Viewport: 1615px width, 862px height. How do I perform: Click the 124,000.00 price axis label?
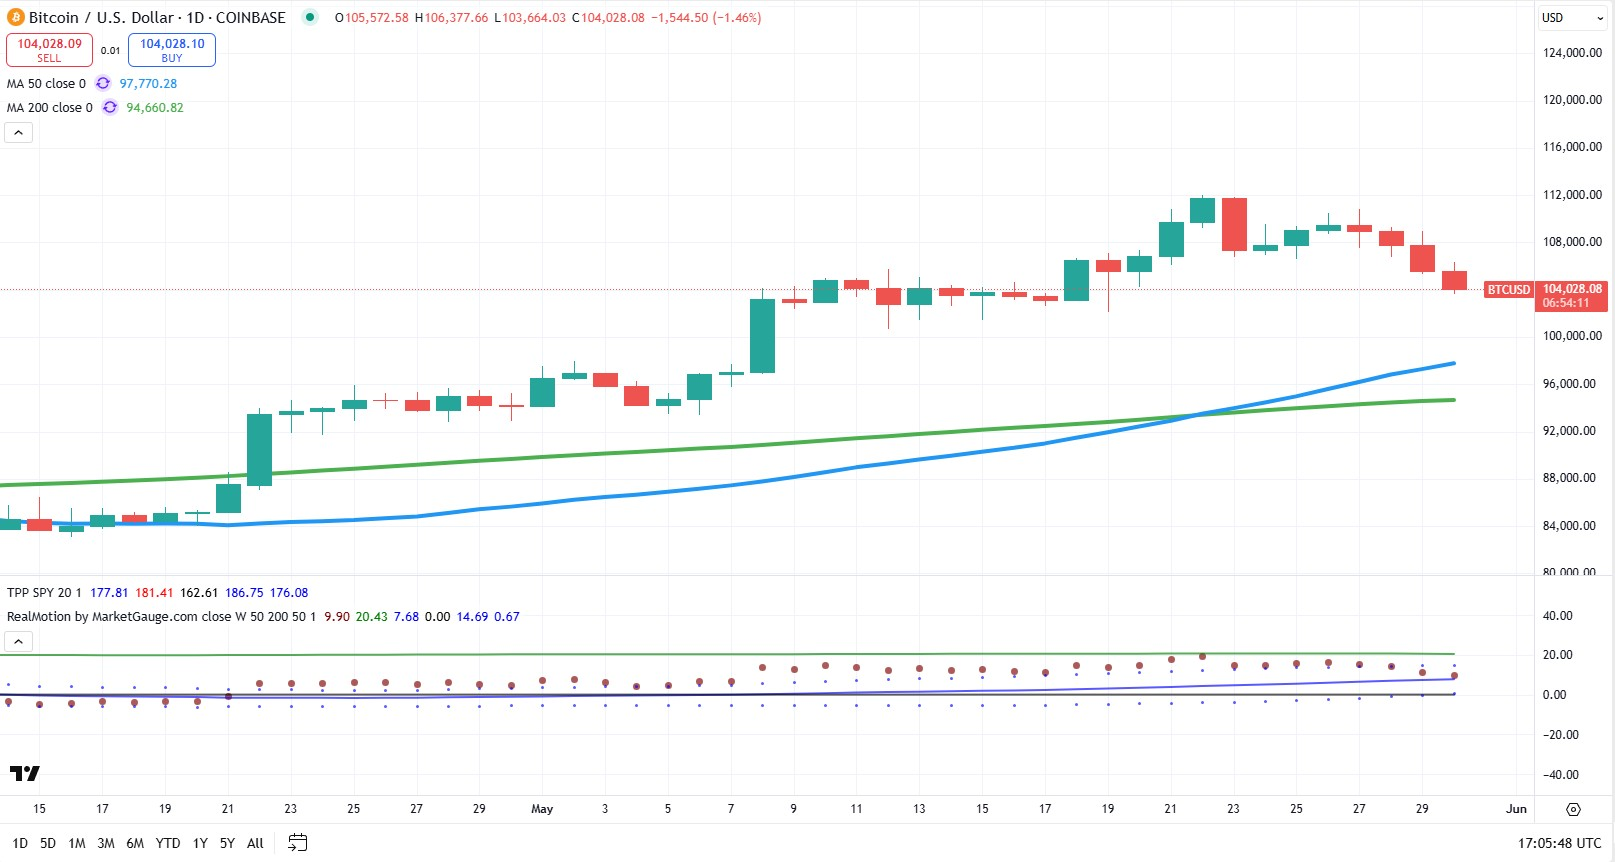pyautogui.click(x=1572, y=53)
